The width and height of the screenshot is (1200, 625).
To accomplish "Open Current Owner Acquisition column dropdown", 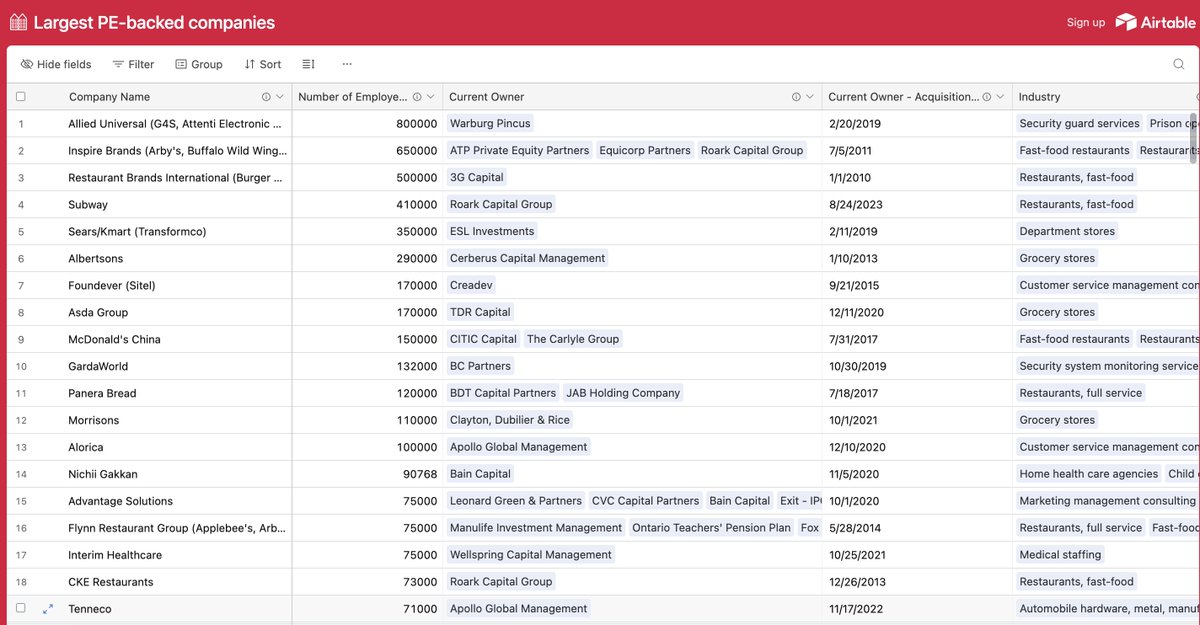I will 1000,97.
